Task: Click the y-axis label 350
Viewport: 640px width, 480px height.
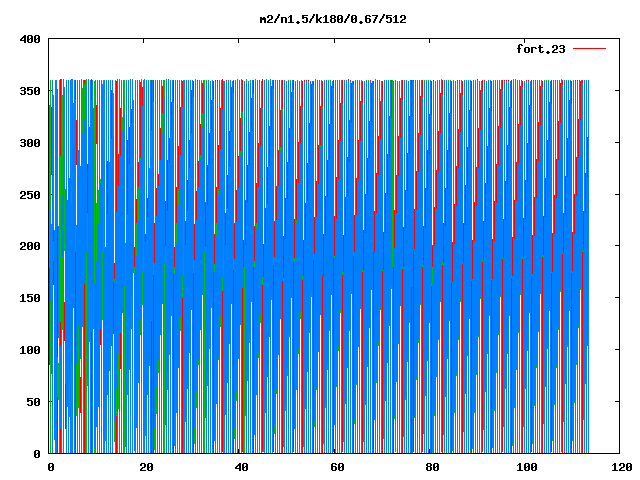Action: [x=30, y=91]
